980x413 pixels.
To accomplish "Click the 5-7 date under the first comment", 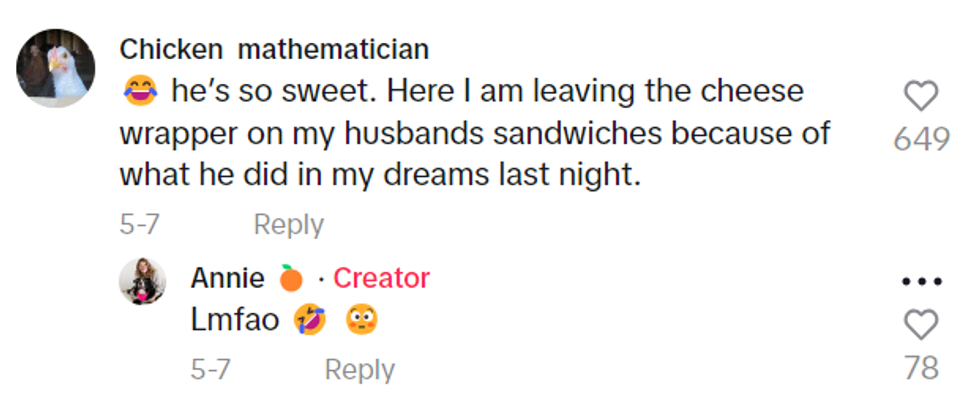I will [x=140, y=225].
